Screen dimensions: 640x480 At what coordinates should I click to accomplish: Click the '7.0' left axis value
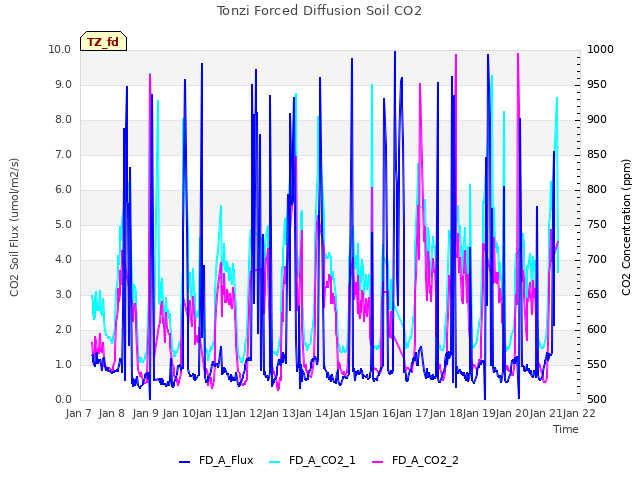tap(63, 155)
